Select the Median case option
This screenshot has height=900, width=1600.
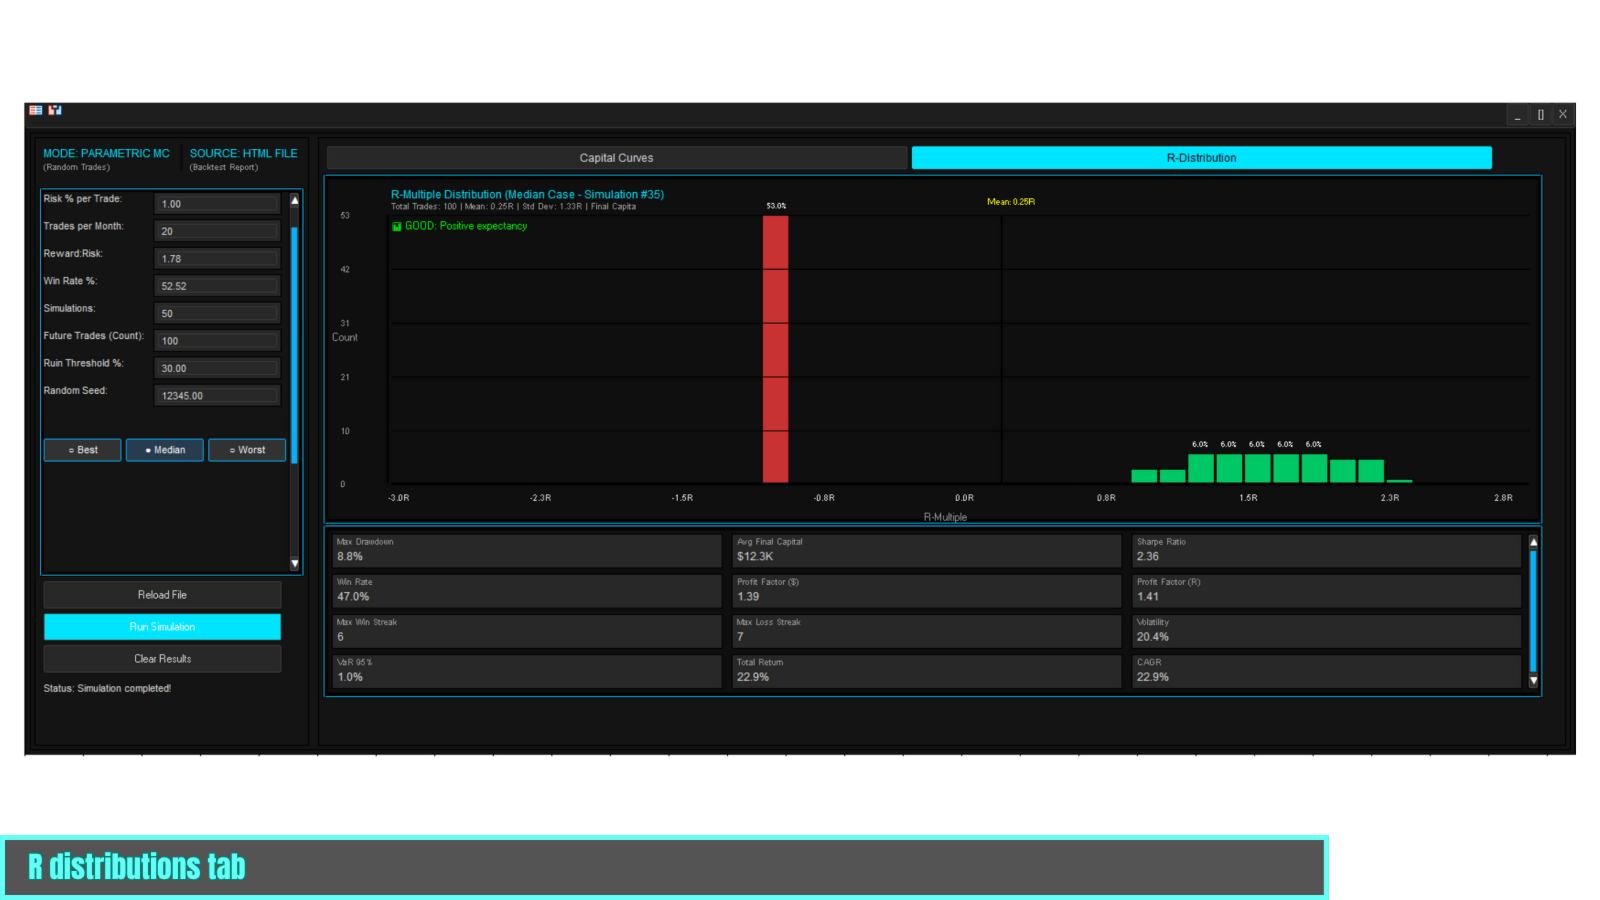coord(165,450)
